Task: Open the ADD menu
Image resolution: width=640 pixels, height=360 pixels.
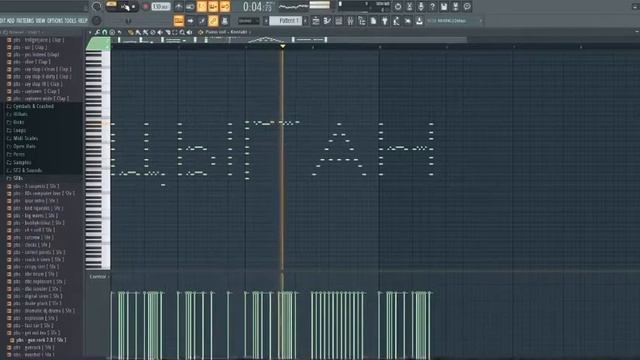Action: click(11, 20)
